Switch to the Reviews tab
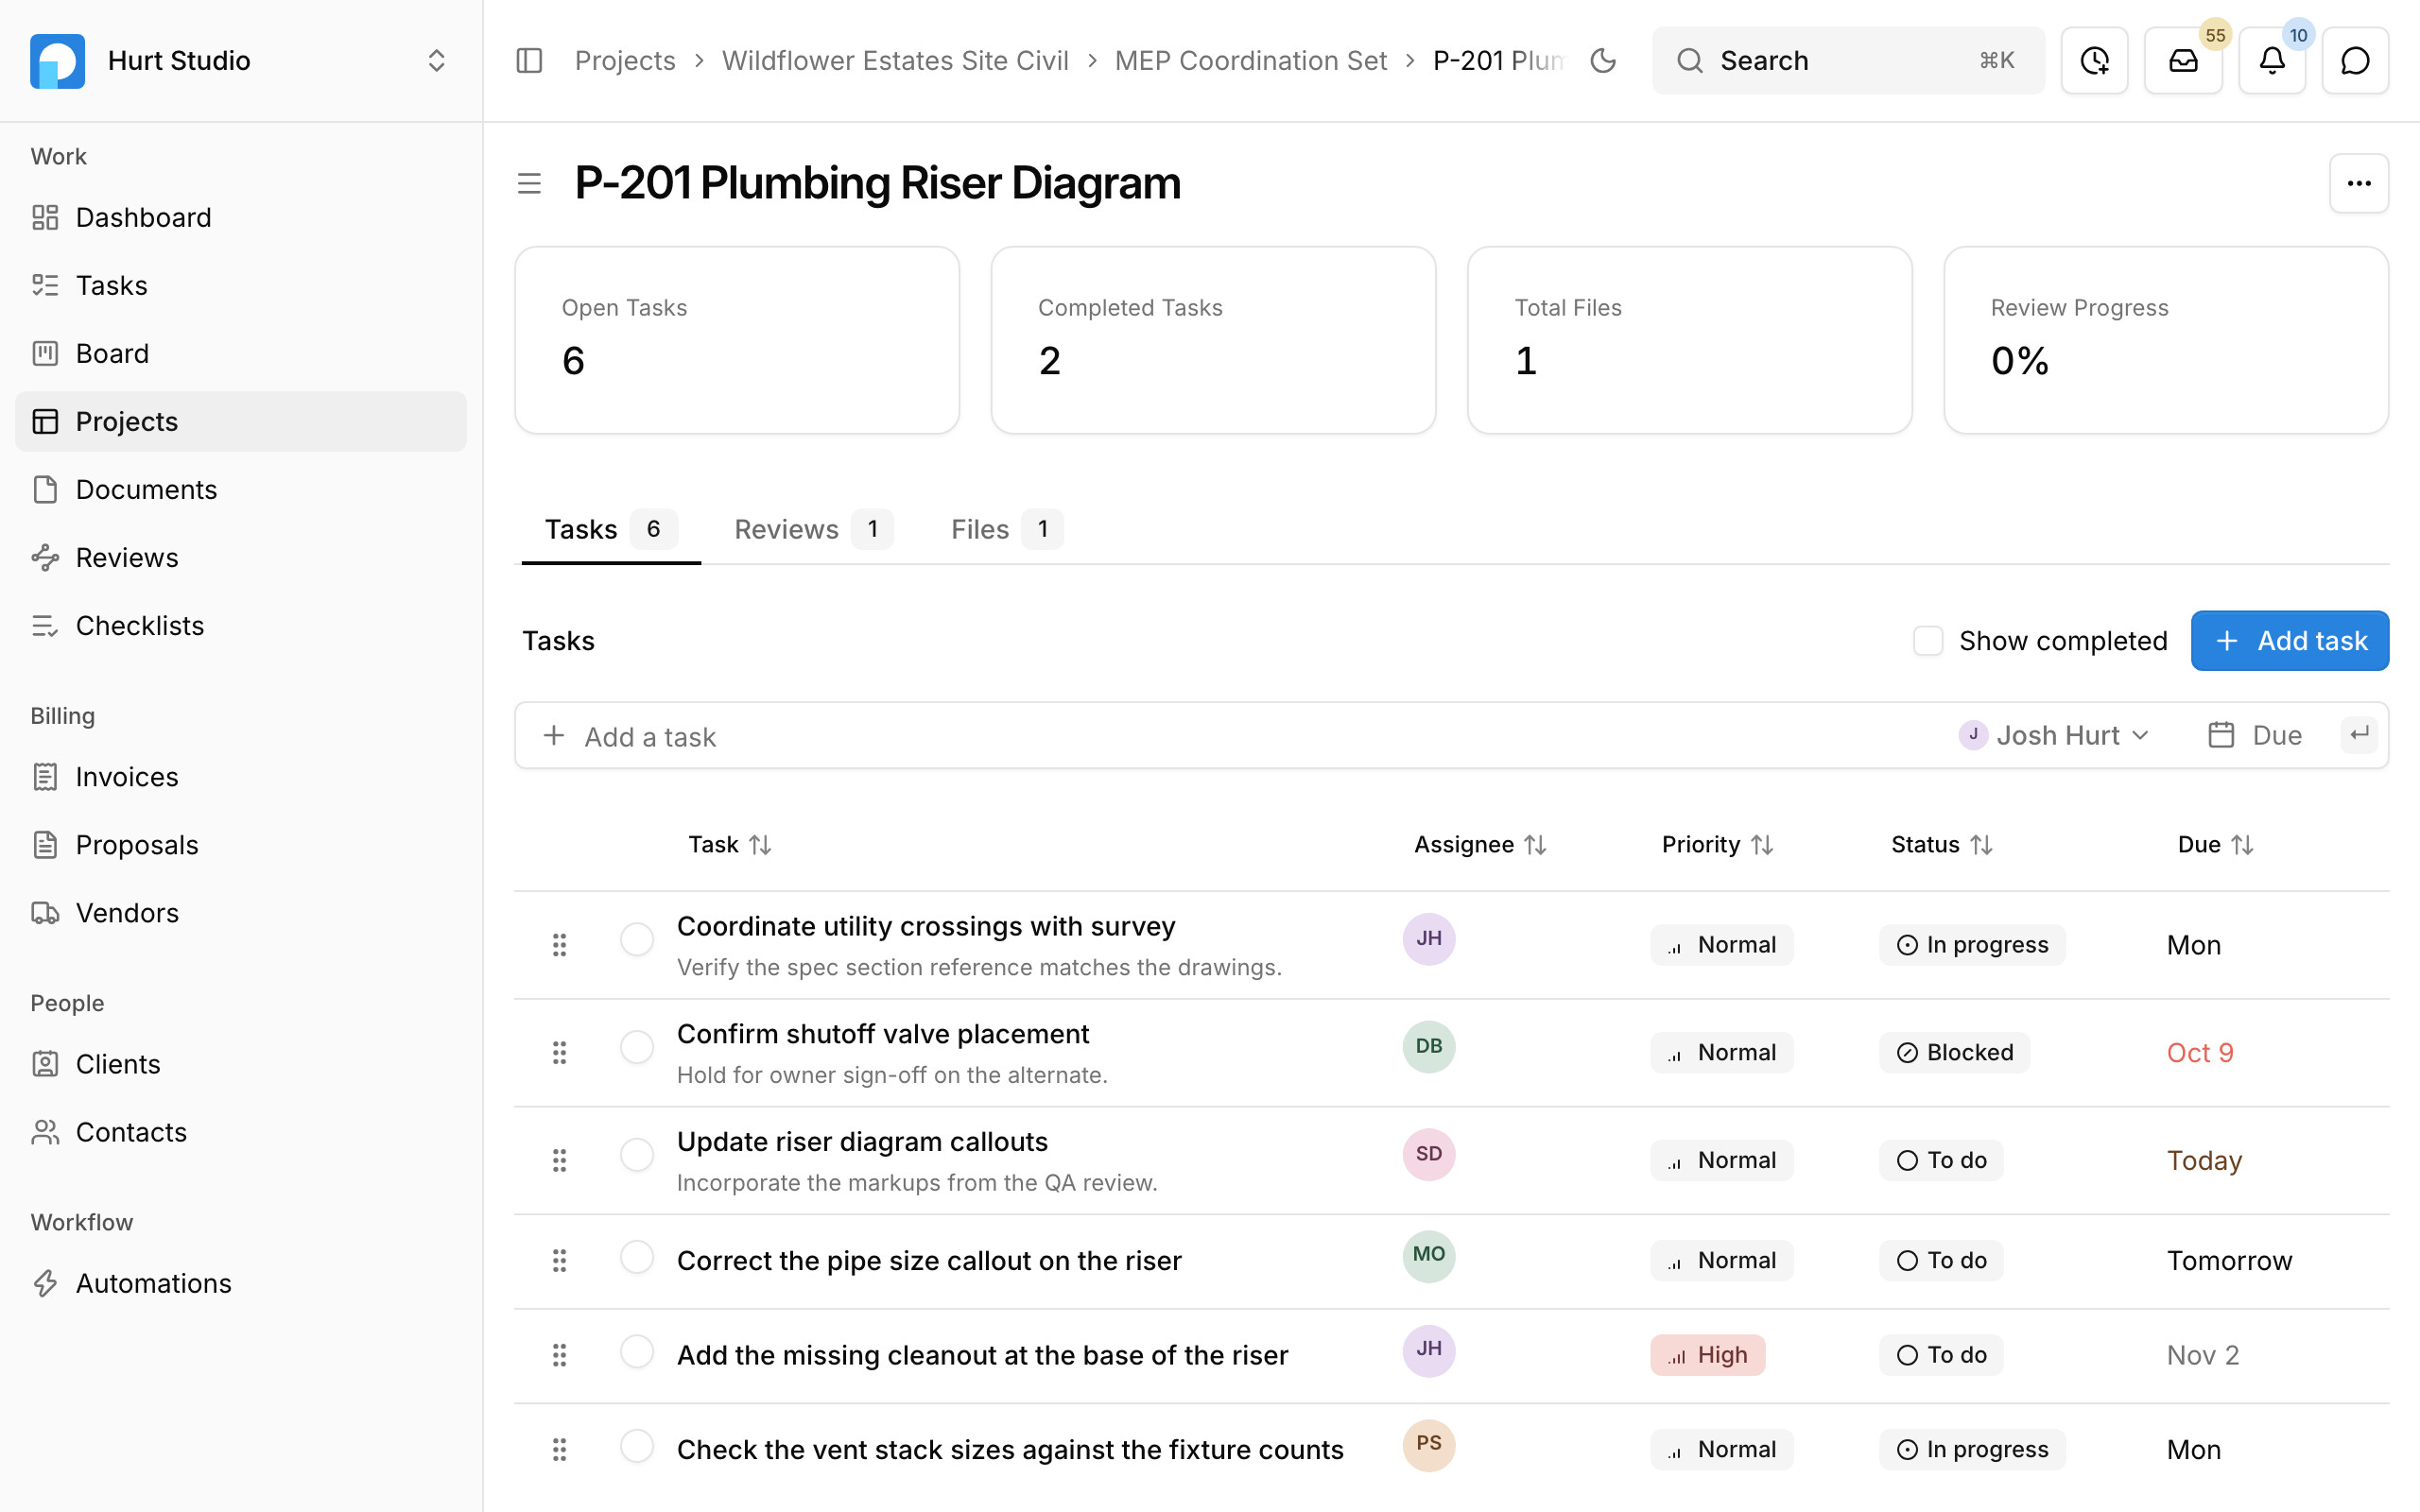 point(813,529)
